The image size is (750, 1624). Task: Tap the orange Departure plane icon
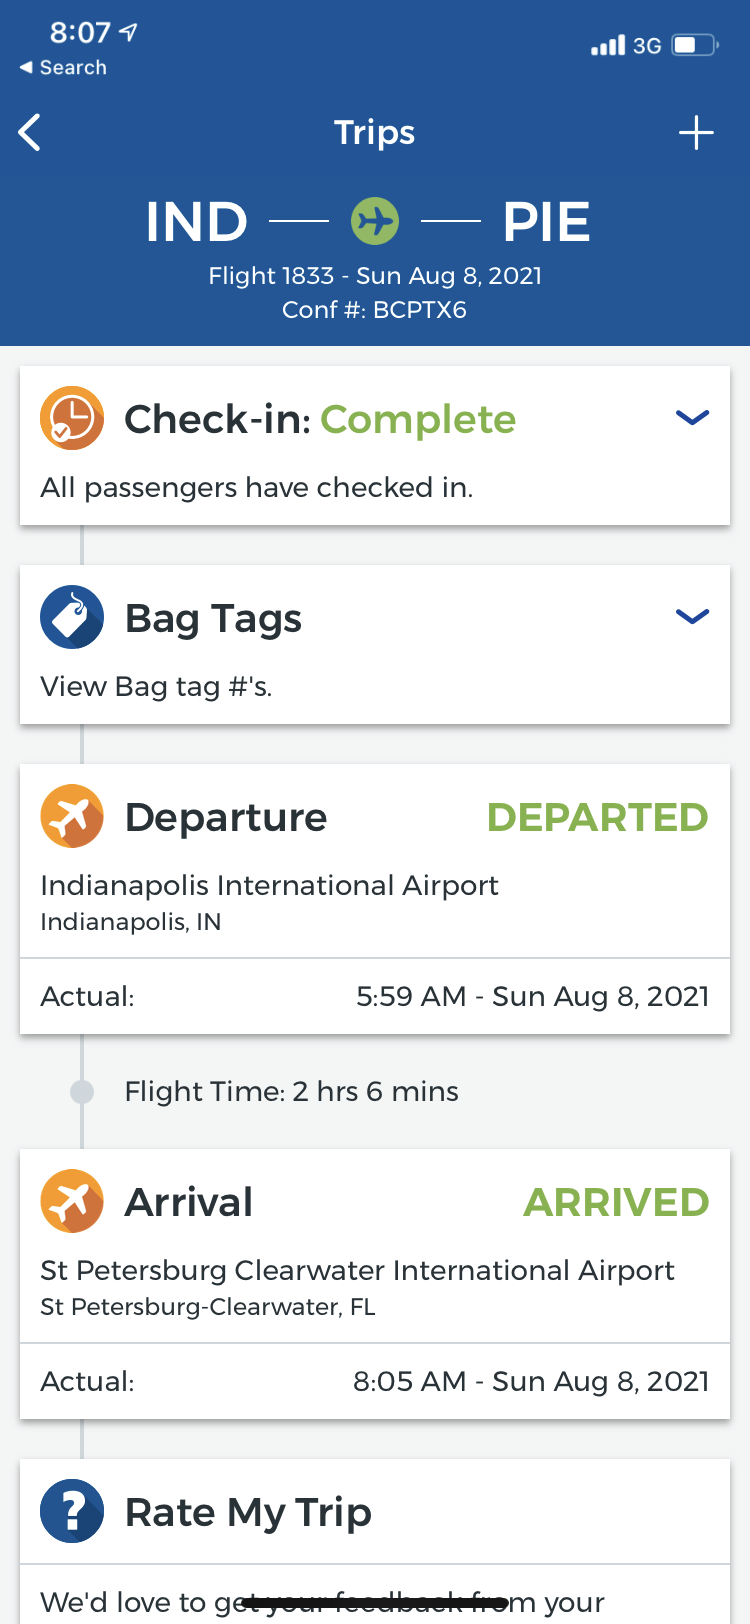(72, 816)
